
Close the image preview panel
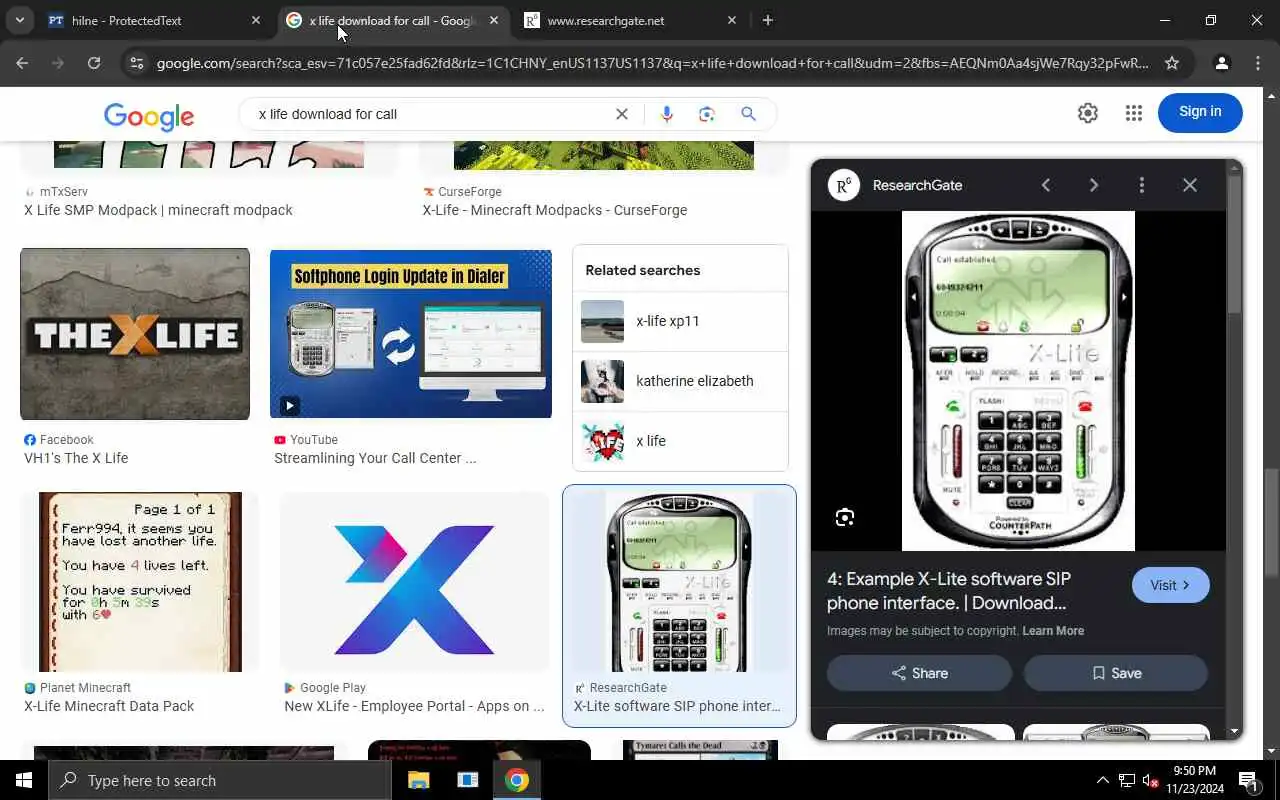click(x=1189, y=185)
